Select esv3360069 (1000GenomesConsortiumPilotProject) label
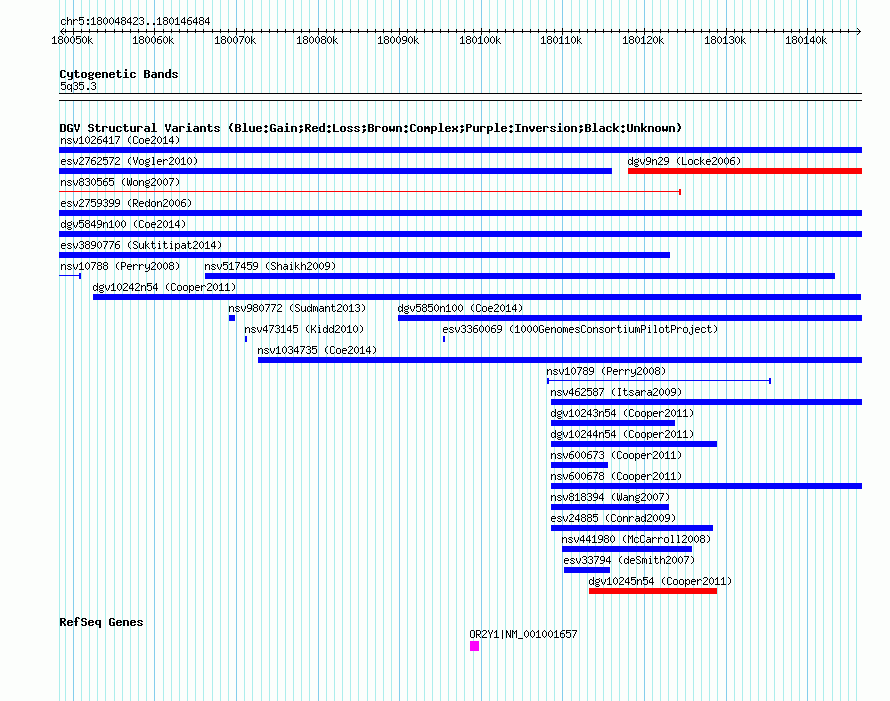 (580, 329)
